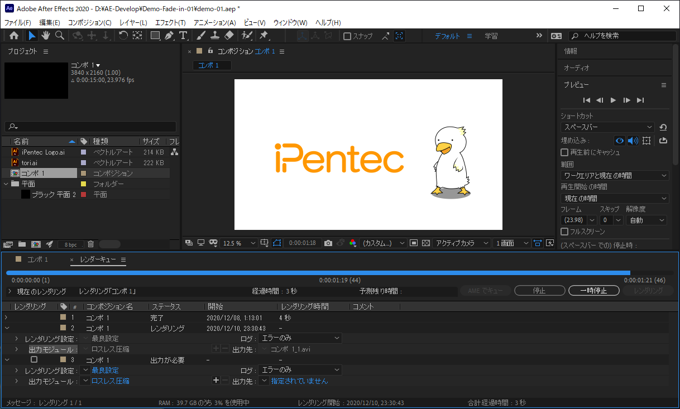Open the Effect menu

click(170, 23)
